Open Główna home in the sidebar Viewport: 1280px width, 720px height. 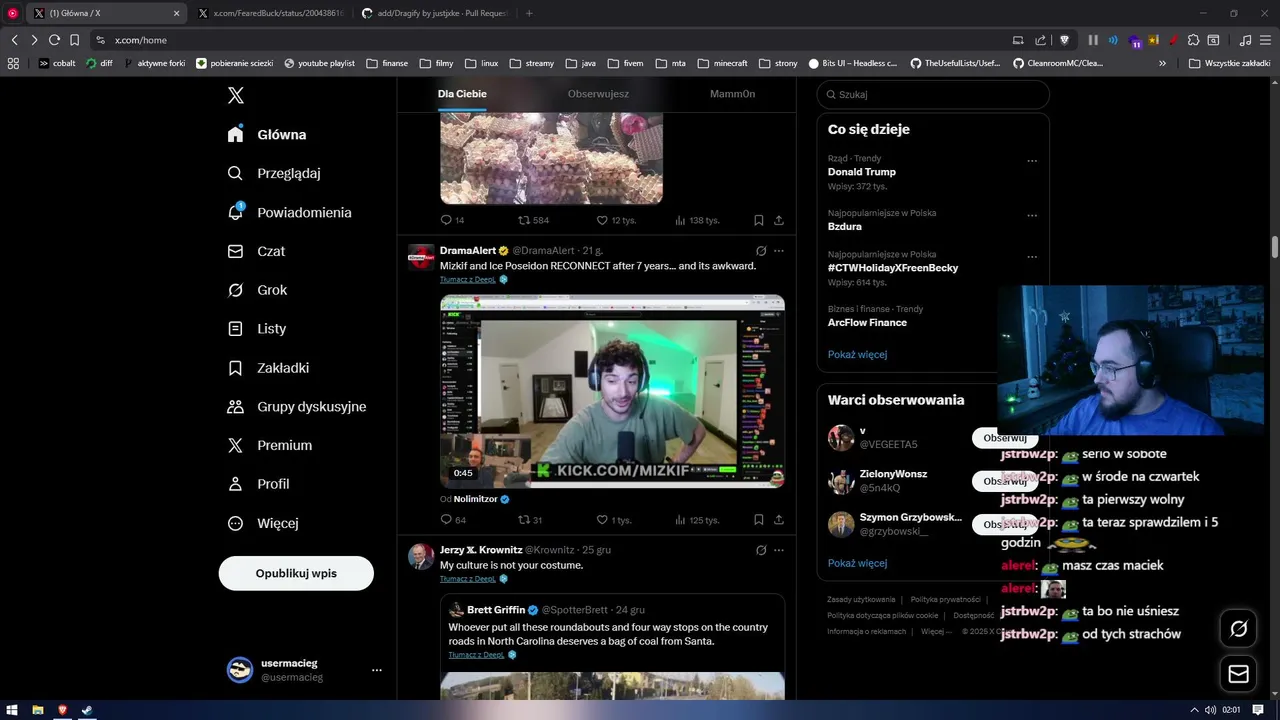(267, 134)
